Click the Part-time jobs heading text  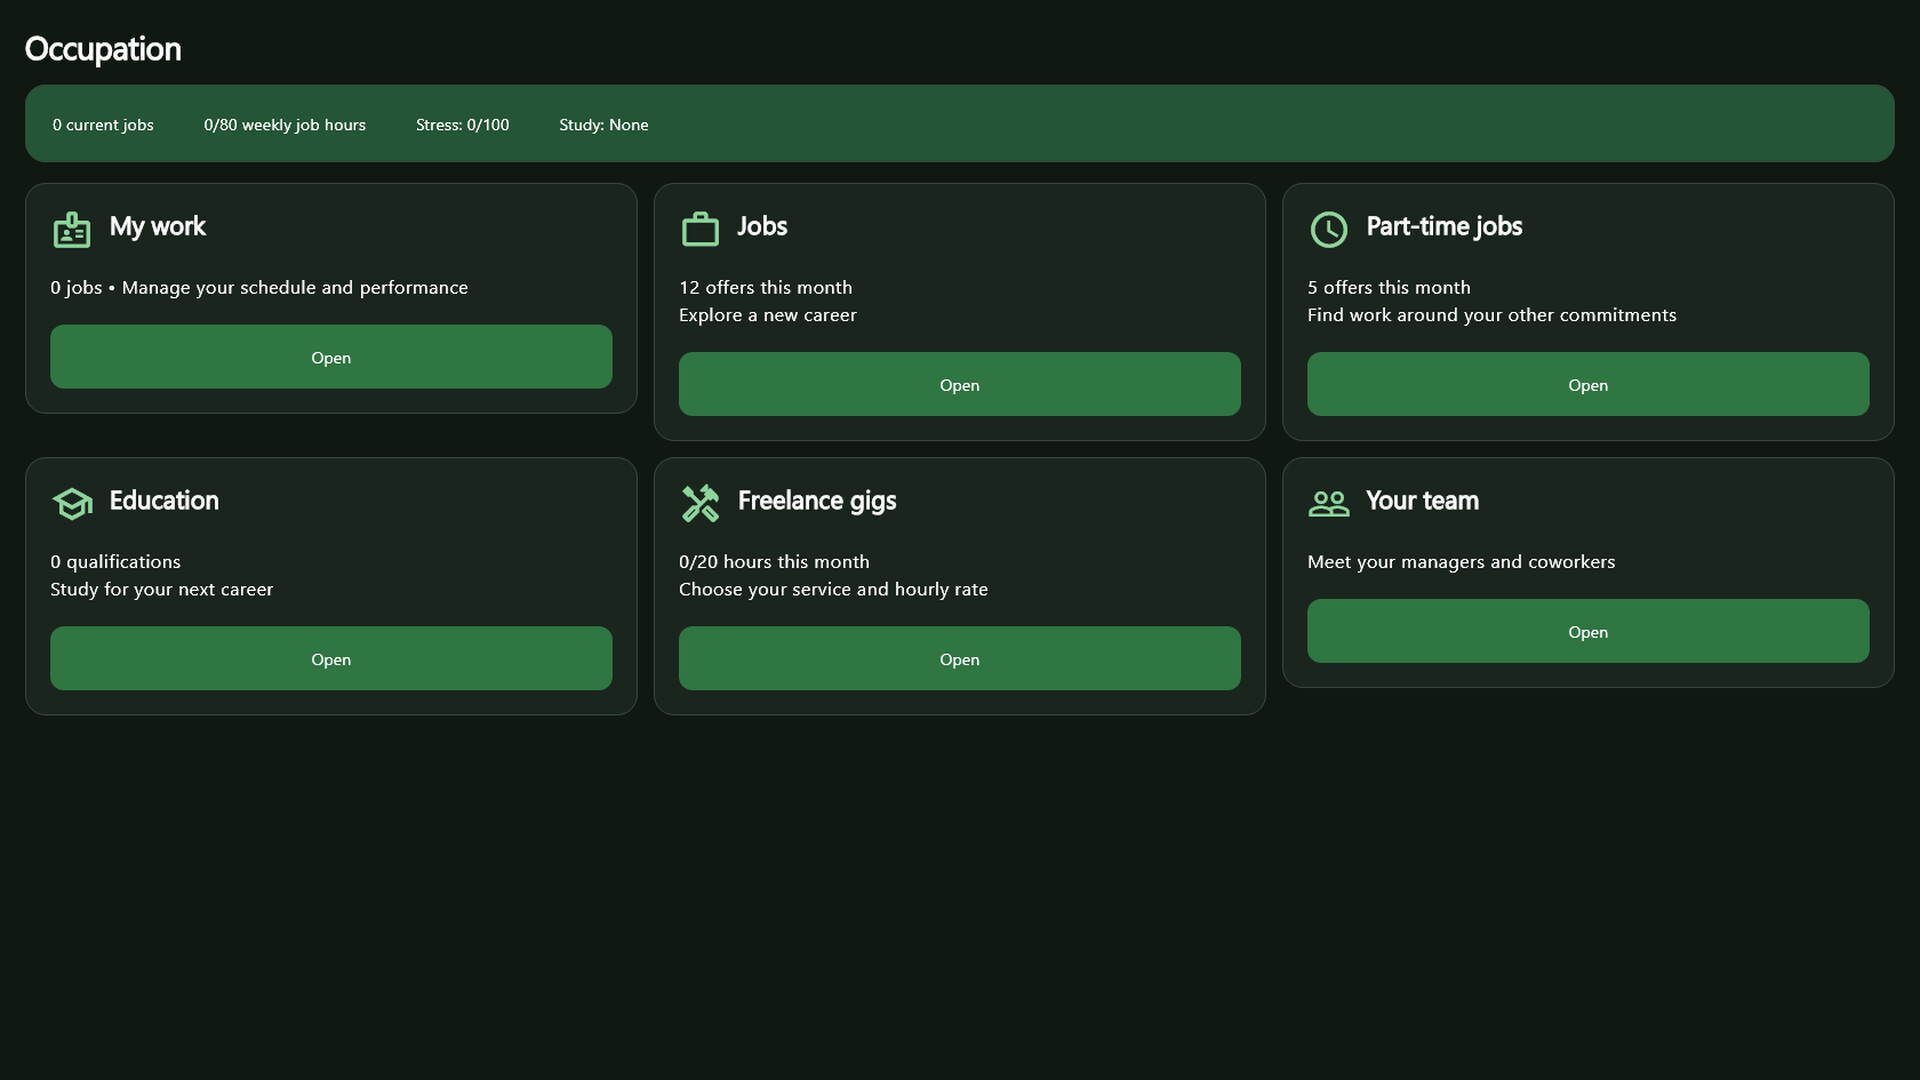1444,227
